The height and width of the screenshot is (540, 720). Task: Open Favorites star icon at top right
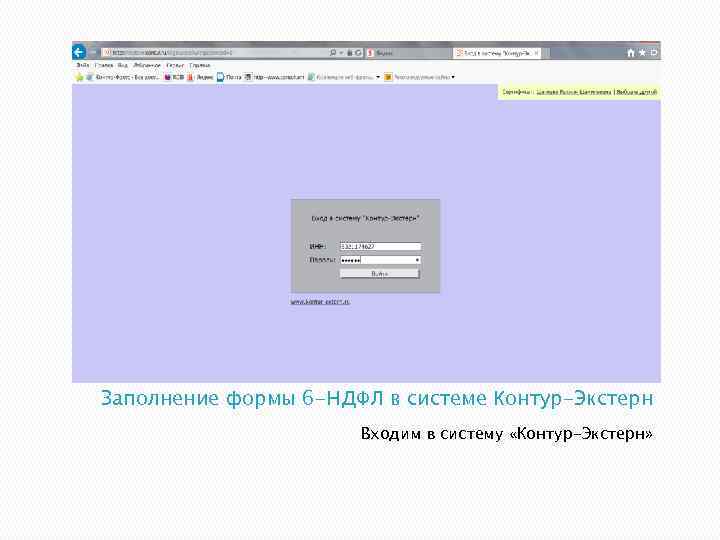click(642, 53)
